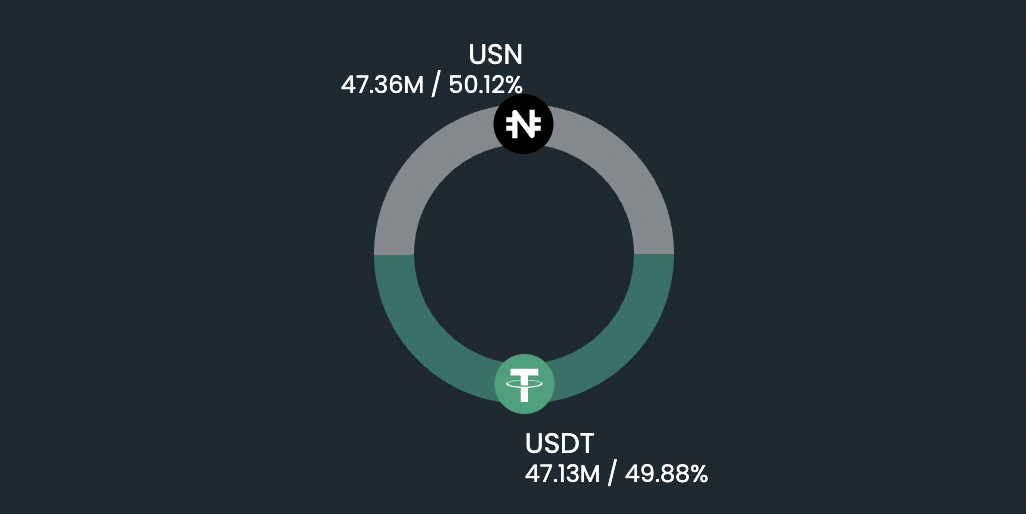
Task: Click the 49.88% share value
Action: (666, 473)
